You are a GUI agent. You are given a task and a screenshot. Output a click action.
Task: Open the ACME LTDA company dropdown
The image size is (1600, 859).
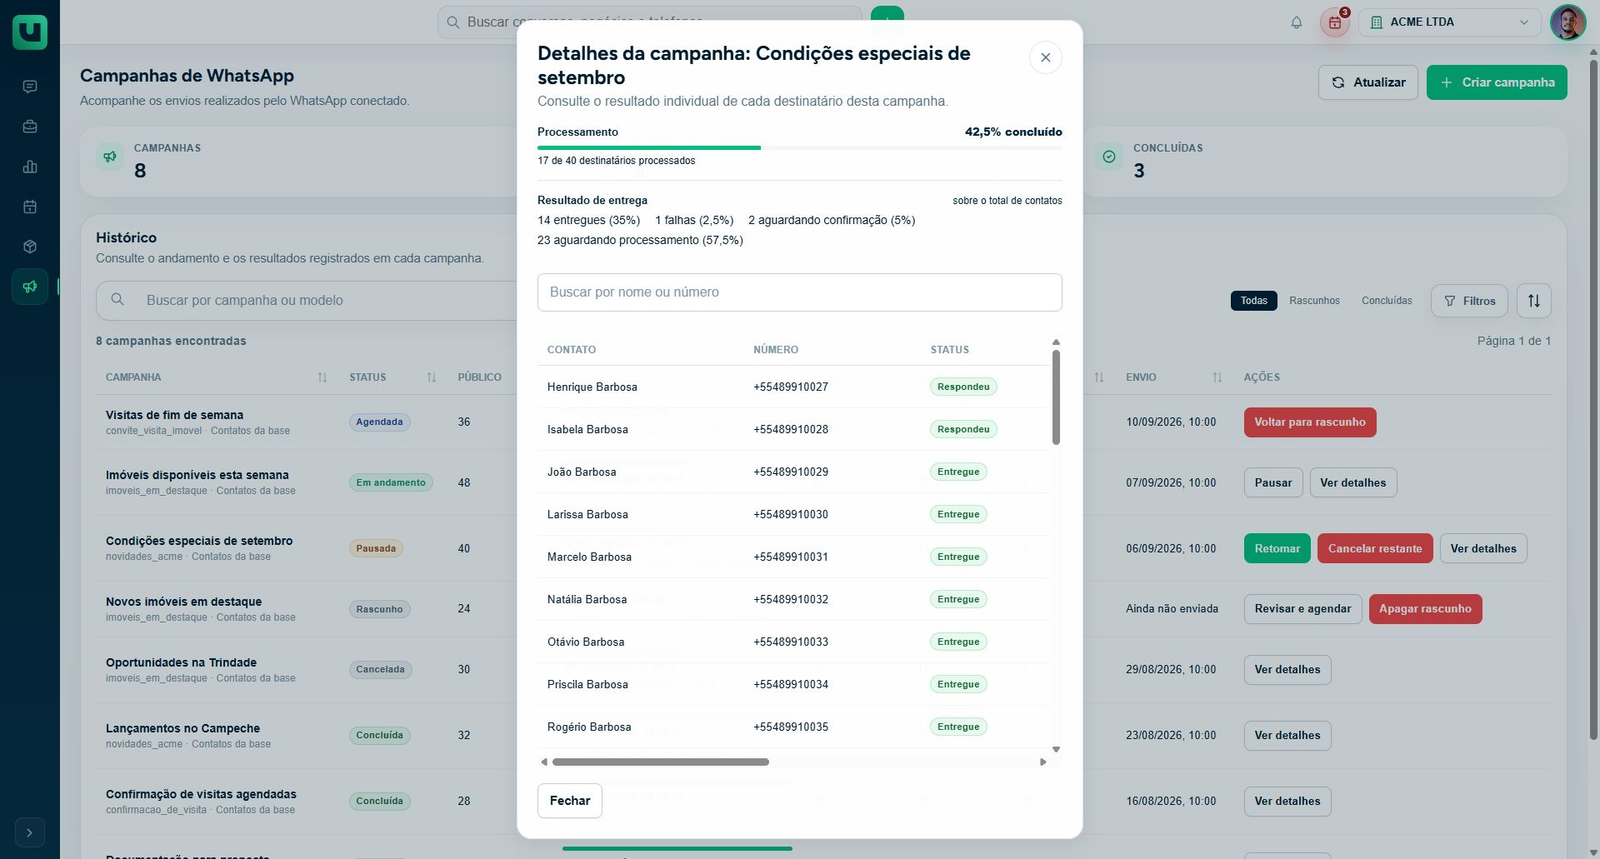point(1450,22)
